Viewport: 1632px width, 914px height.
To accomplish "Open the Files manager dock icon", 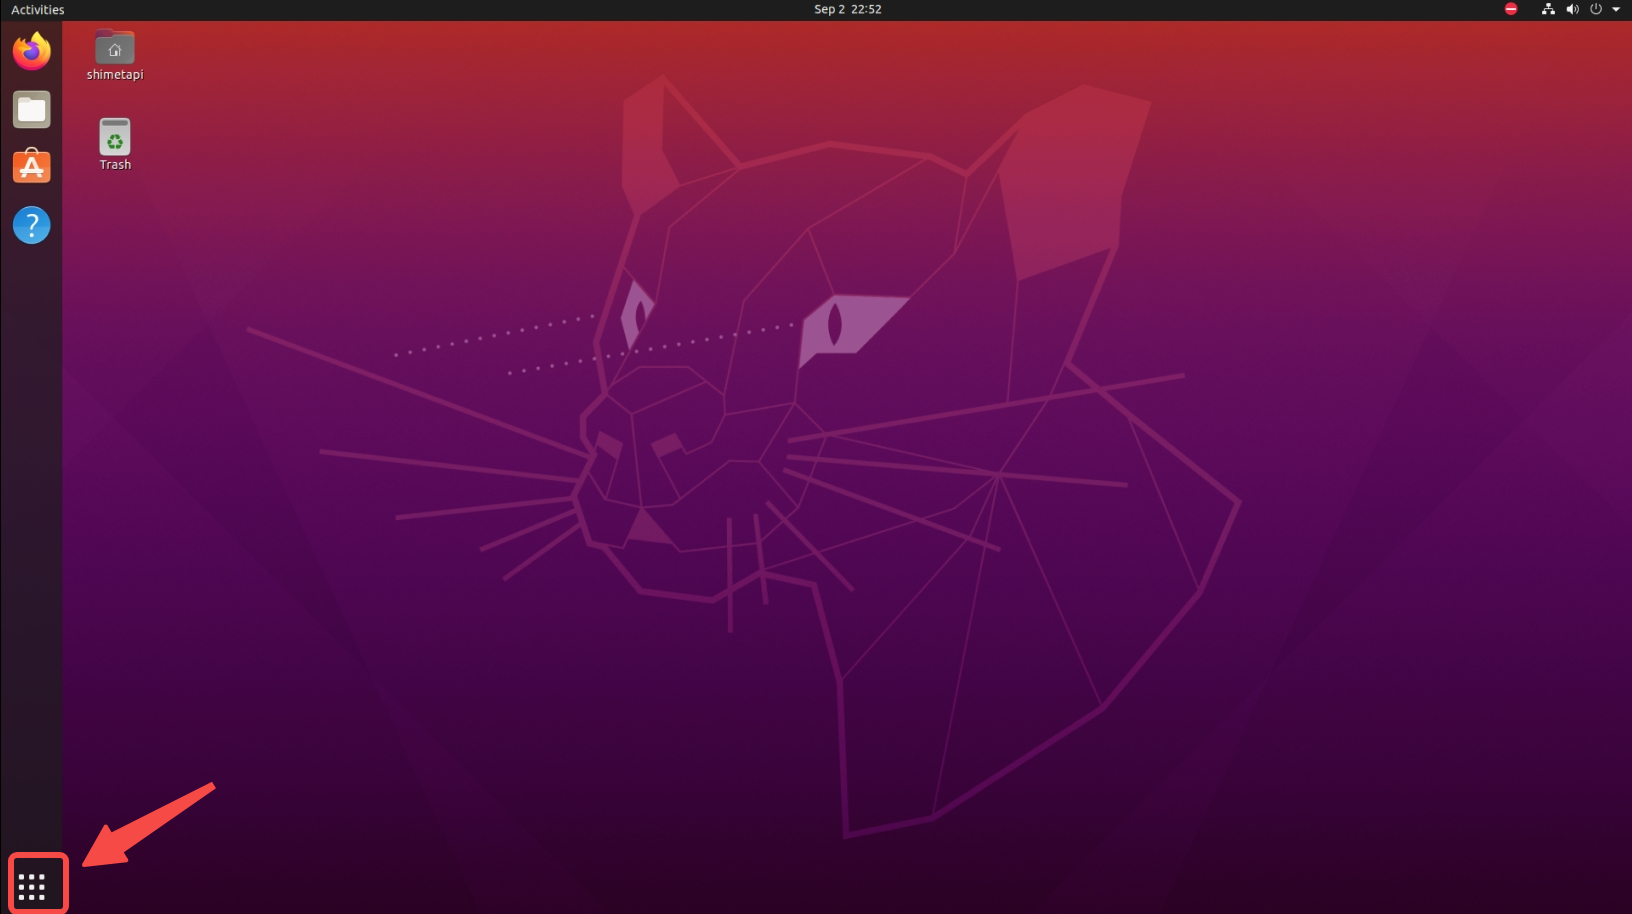I will [x=31, y=109].
